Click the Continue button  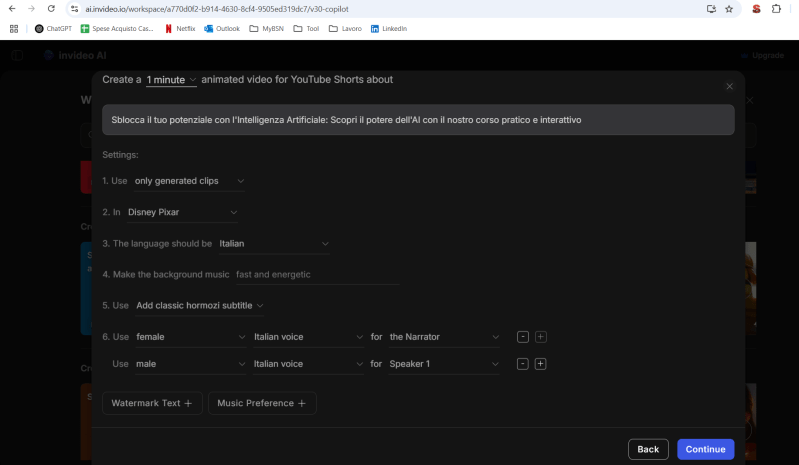point(705,449)
